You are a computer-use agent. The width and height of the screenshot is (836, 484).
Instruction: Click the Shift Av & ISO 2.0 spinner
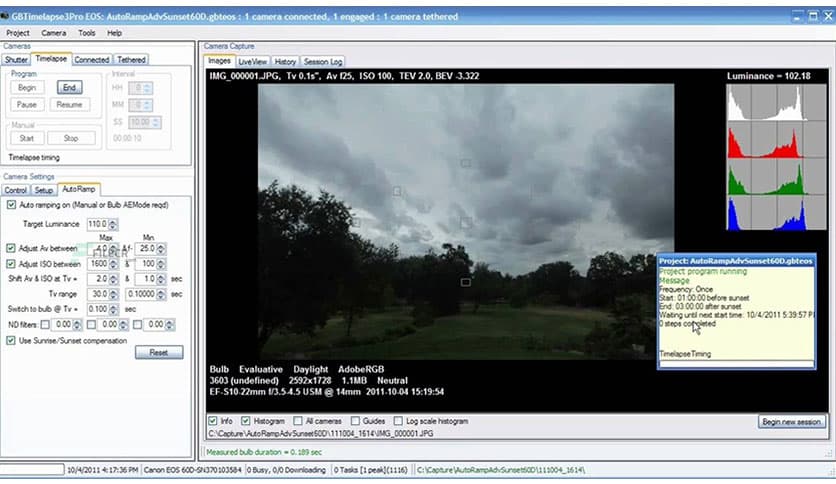[x=113, y=279]
